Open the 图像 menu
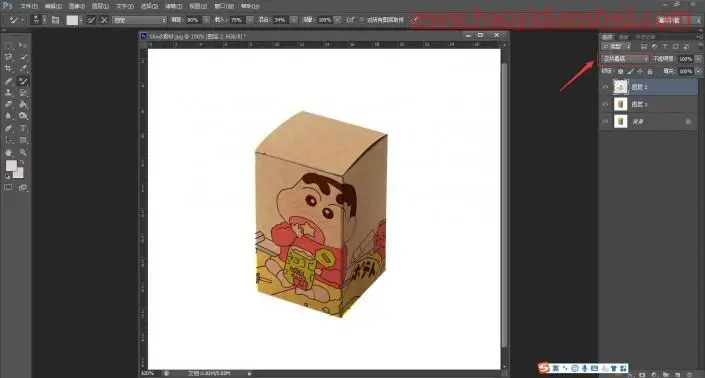The image size is (705, 378). pos(76,6)
